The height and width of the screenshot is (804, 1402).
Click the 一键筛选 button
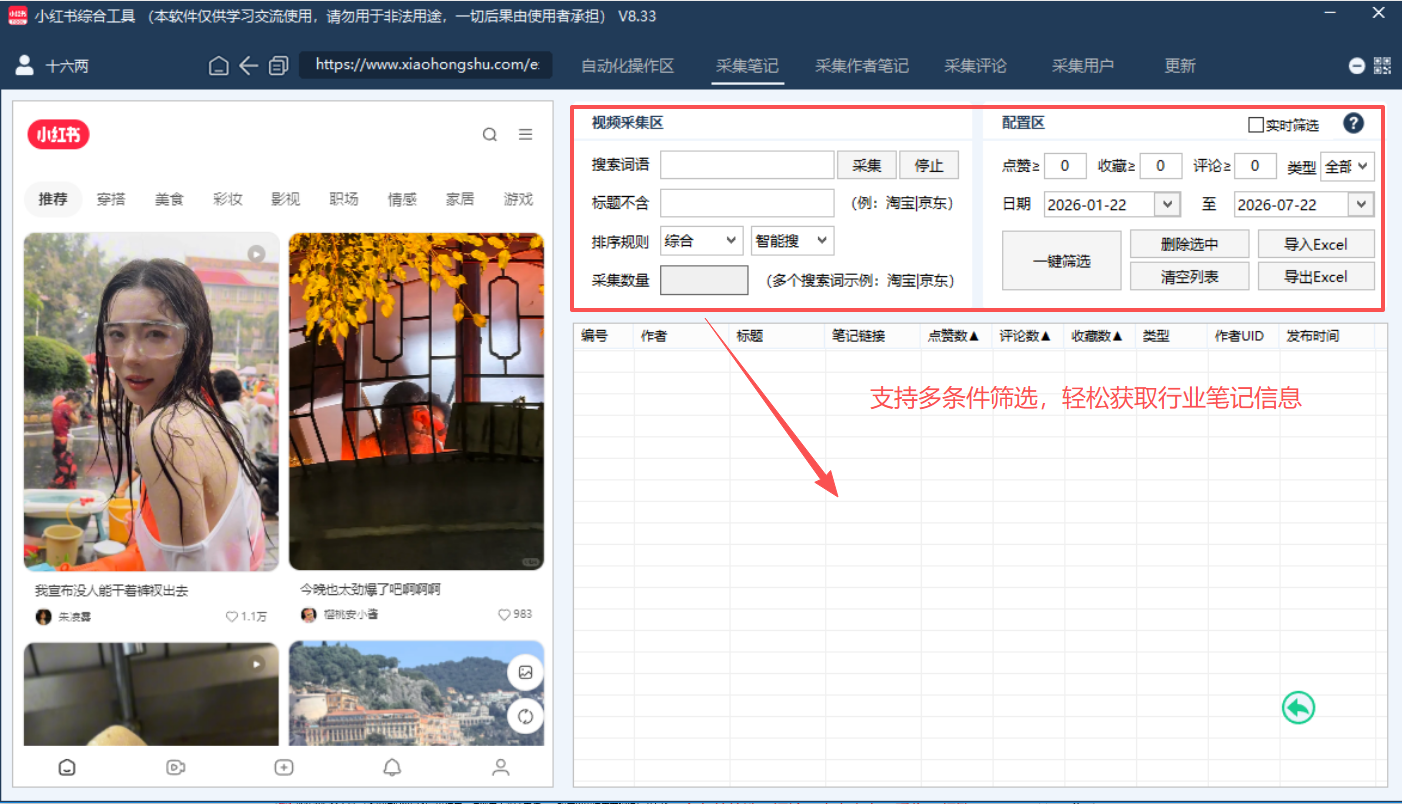point(1062,261)
